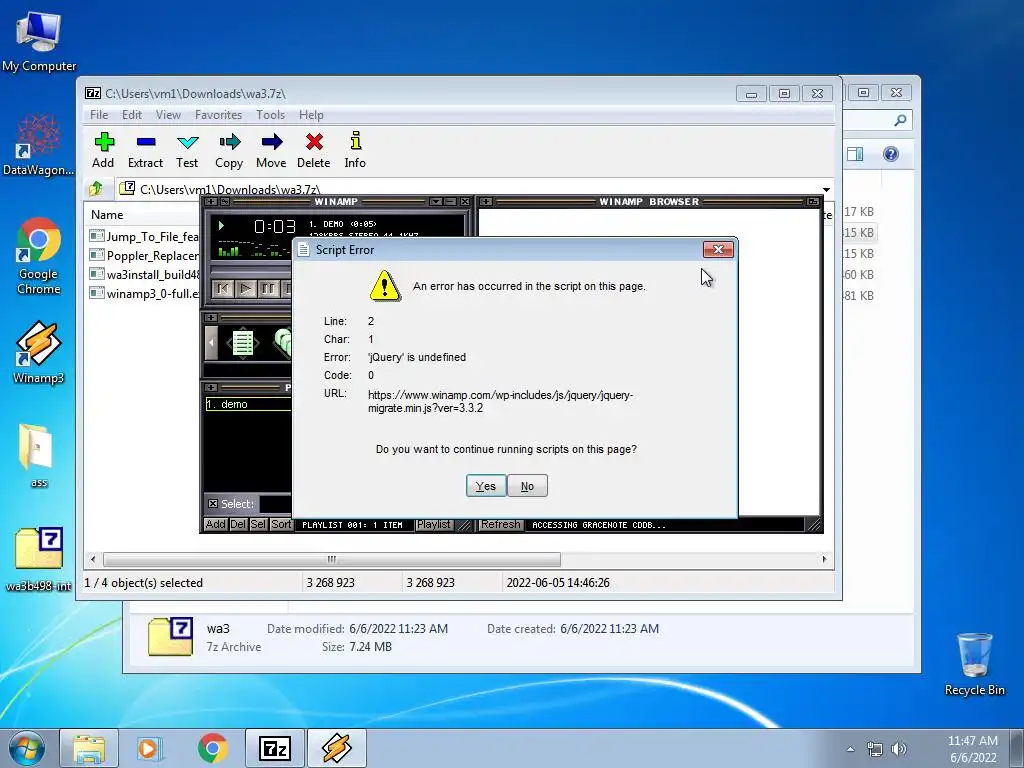Click Sel button in Winamp playlist
Image resolution: width=1024 pixels, height=768 pixels.
[258, 524]
